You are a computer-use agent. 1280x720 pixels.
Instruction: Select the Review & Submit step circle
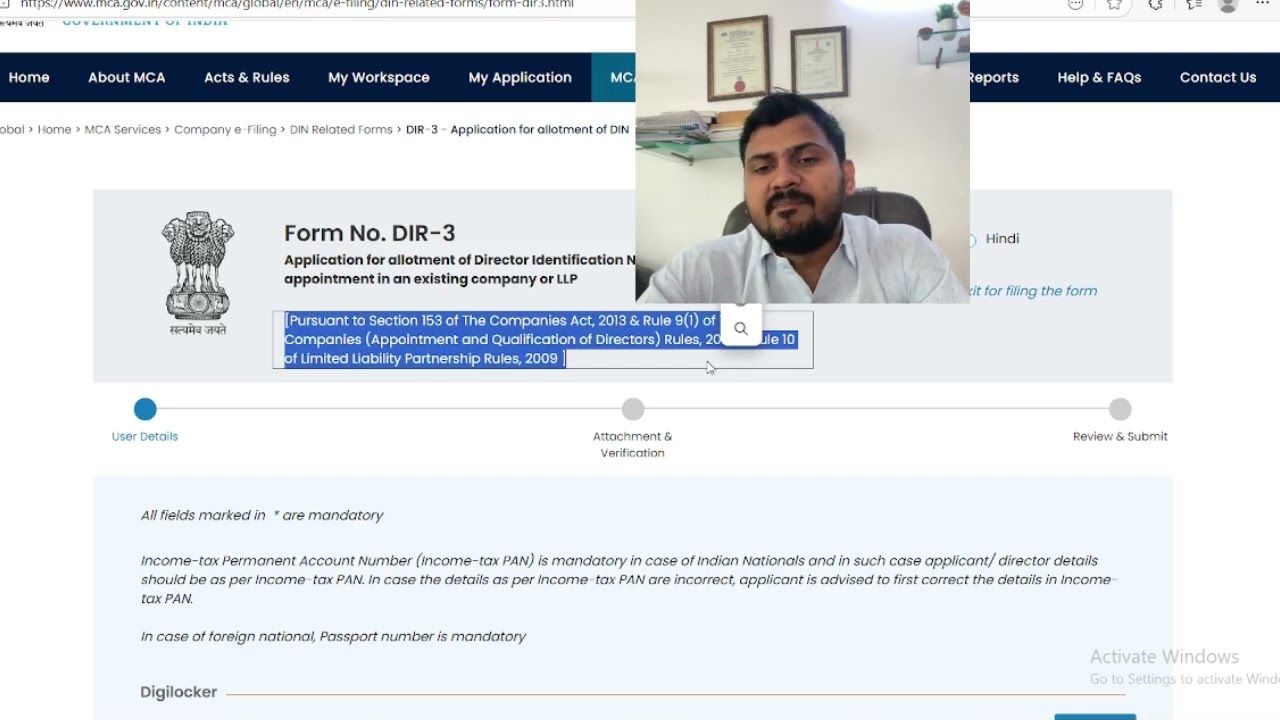(x=1120, y=409)
